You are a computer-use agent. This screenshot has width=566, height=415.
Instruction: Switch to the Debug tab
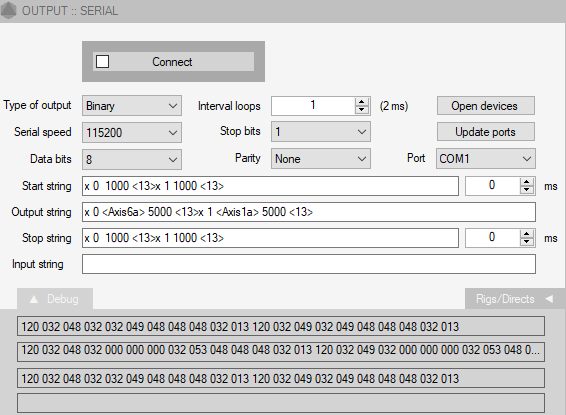click(55, 298)
